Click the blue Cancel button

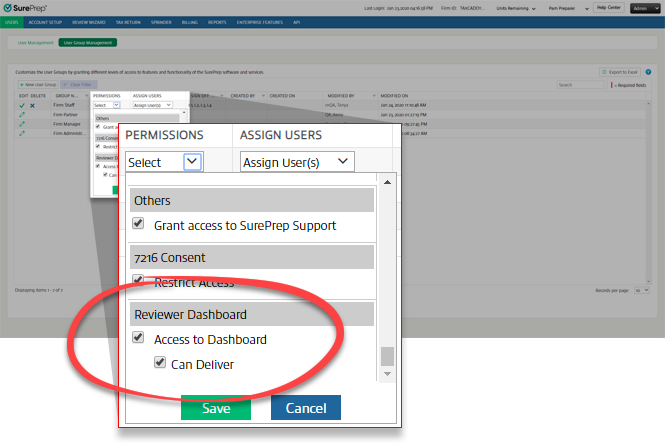pos(305,408)
